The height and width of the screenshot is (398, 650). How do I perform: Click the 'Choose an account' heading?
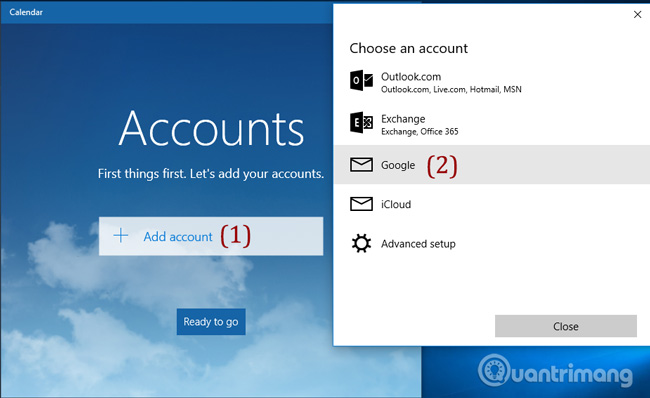click(x=408, y=49)
